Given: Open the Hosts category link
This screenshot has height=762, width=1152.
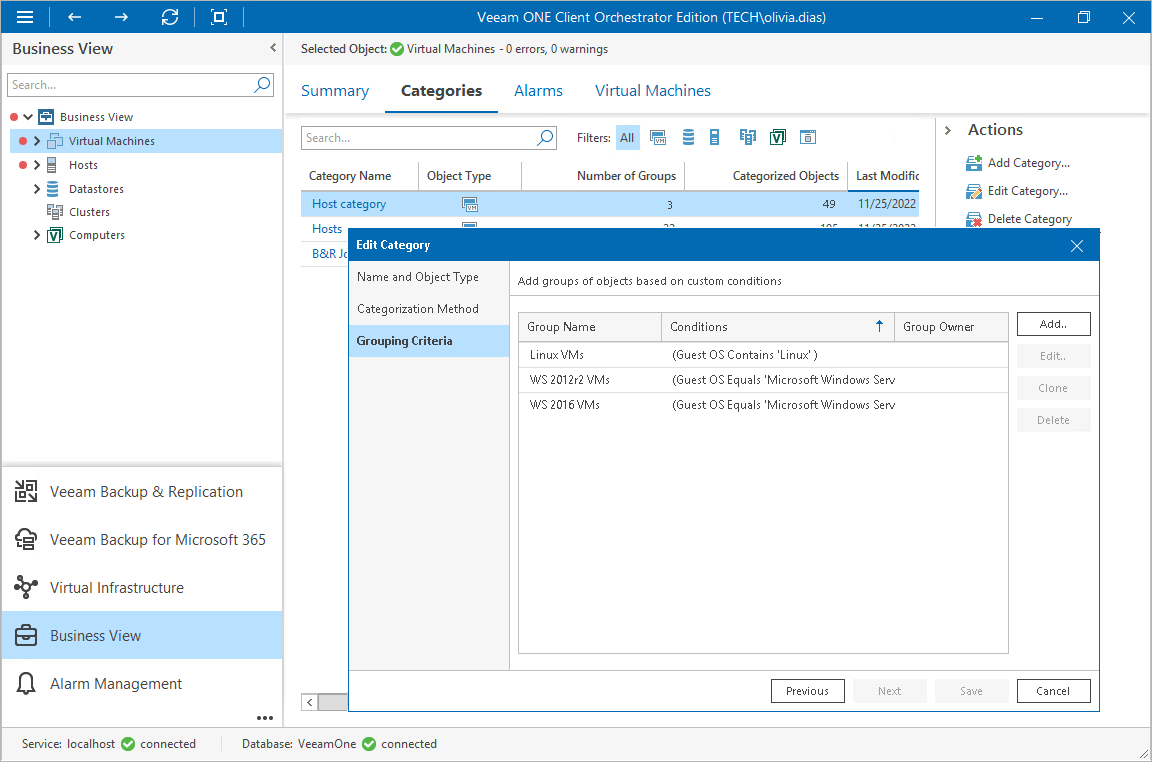Looking at the screenshot, I should pyautogui.click(x=327, y=229).
